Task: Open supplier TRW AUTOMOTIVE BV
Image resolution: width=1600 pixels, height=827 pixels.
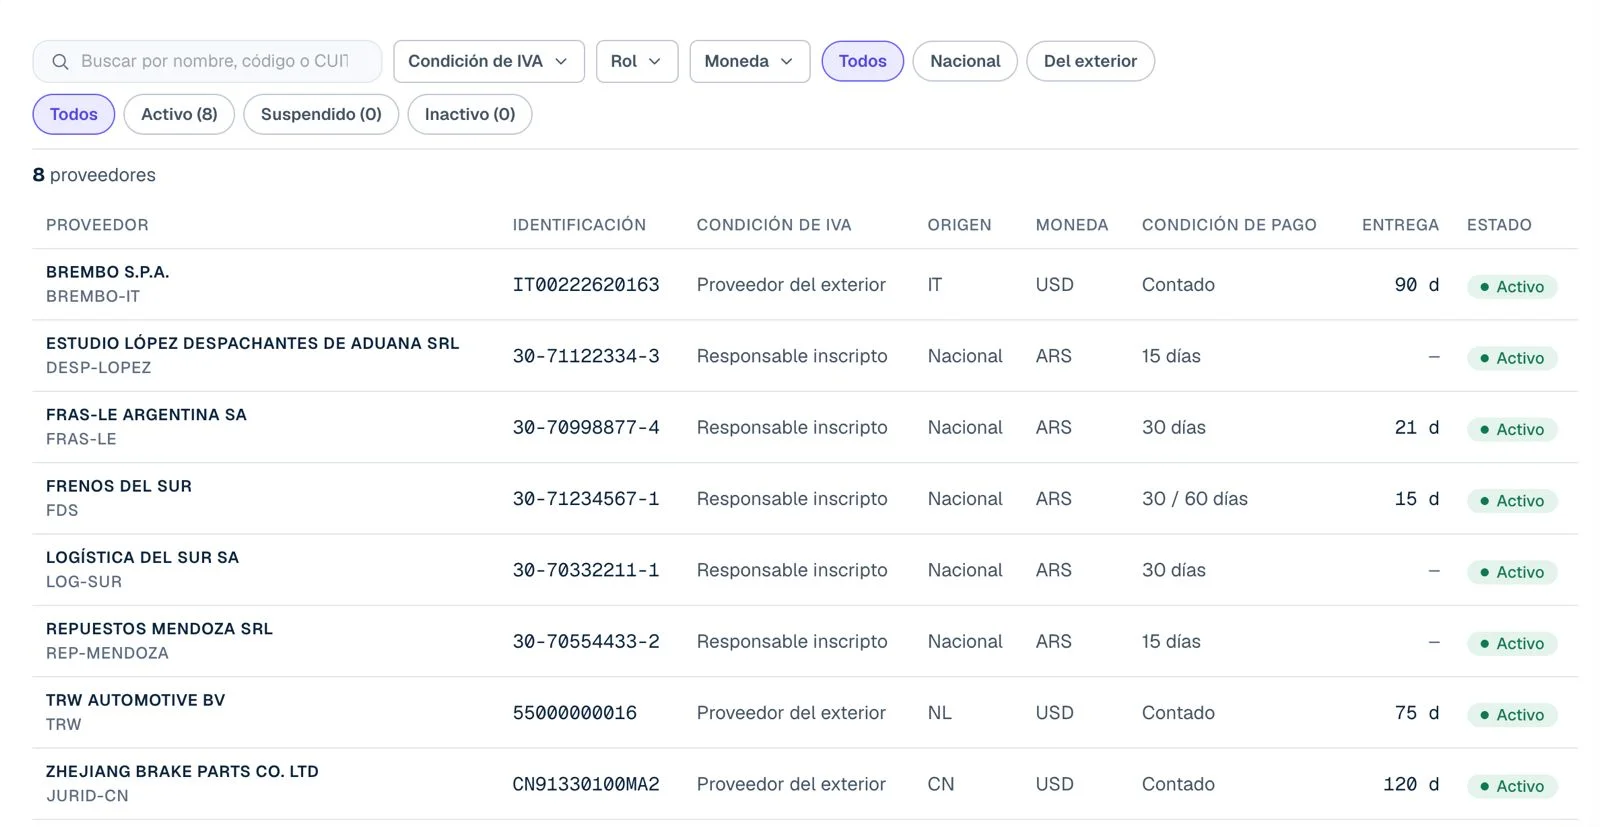Action: point(135,701)
